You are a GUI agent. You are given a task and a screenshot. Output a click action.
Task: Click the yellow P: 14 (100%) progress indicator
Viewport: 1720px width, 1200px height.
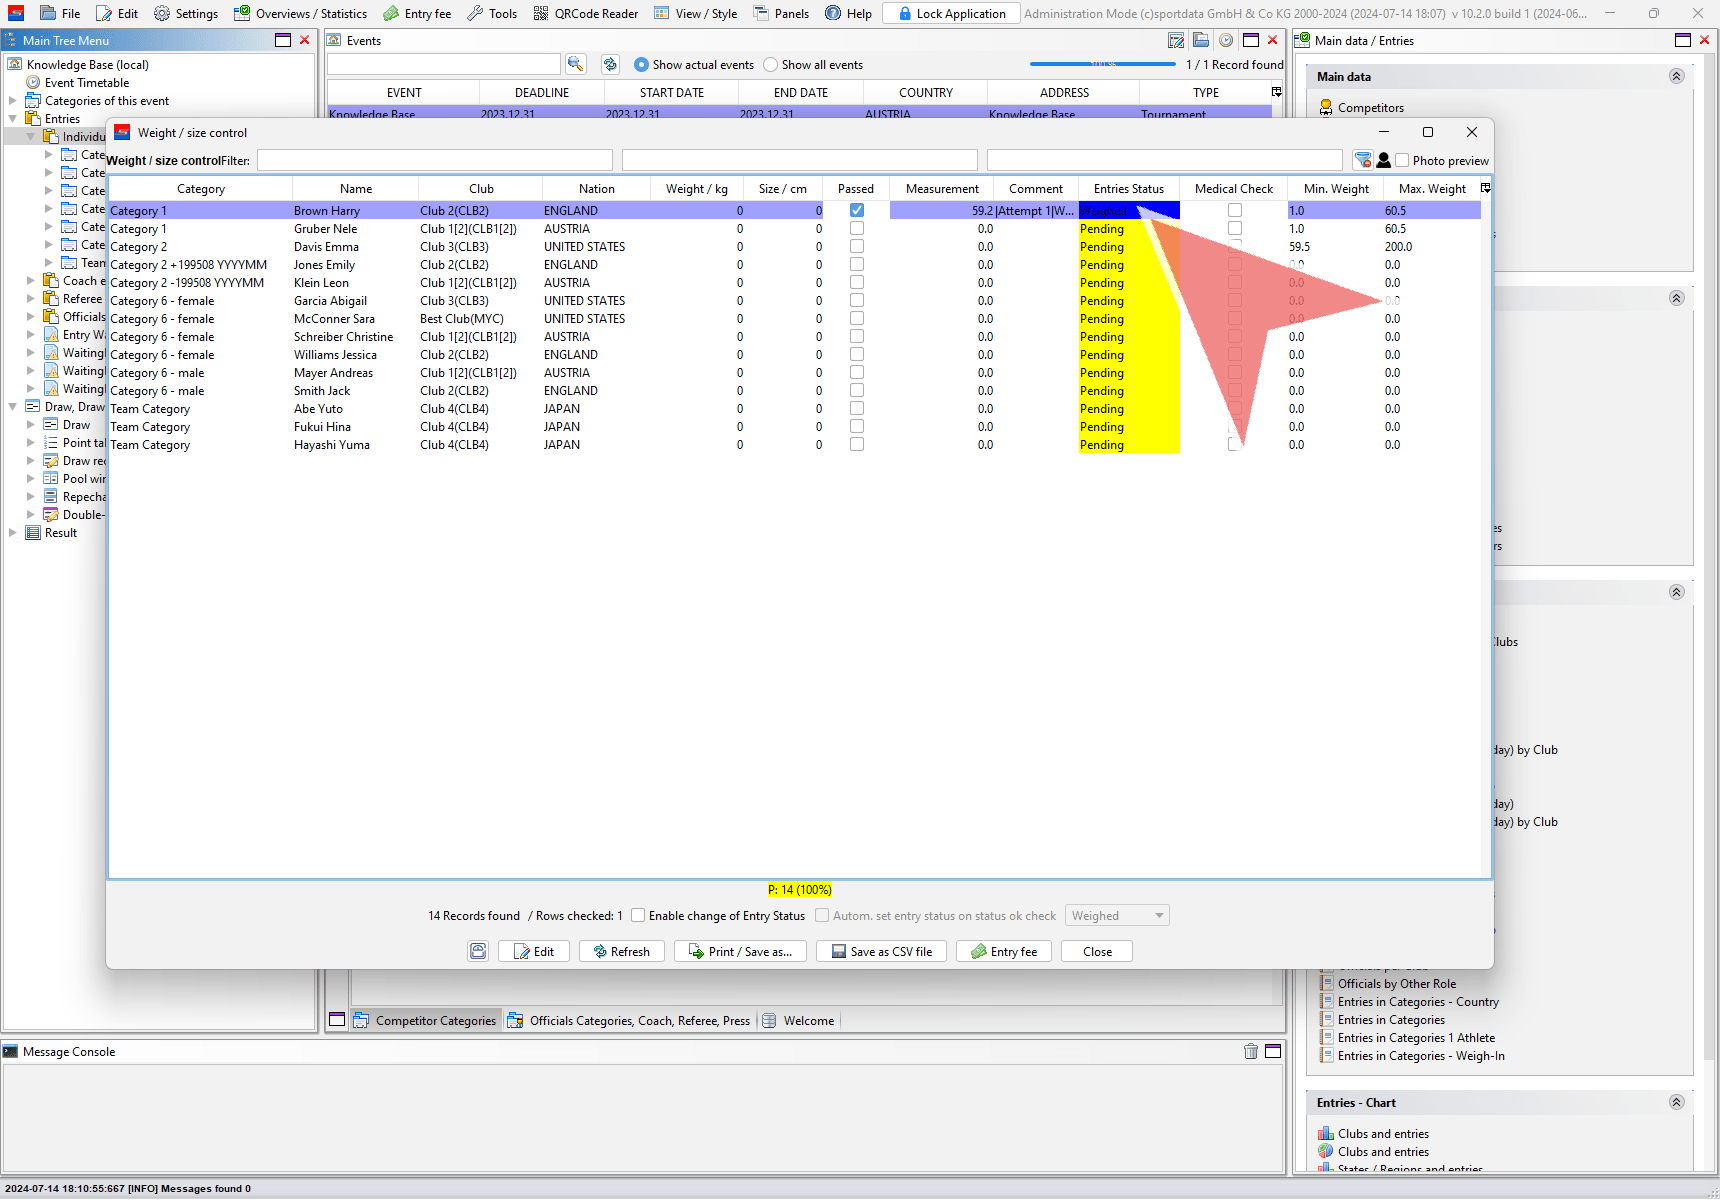coord(799,889)
